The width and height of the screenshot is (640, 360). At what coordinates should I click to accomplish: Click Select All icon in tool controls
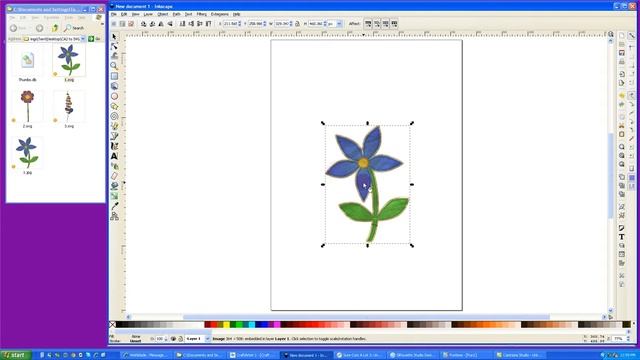[114, 24]
